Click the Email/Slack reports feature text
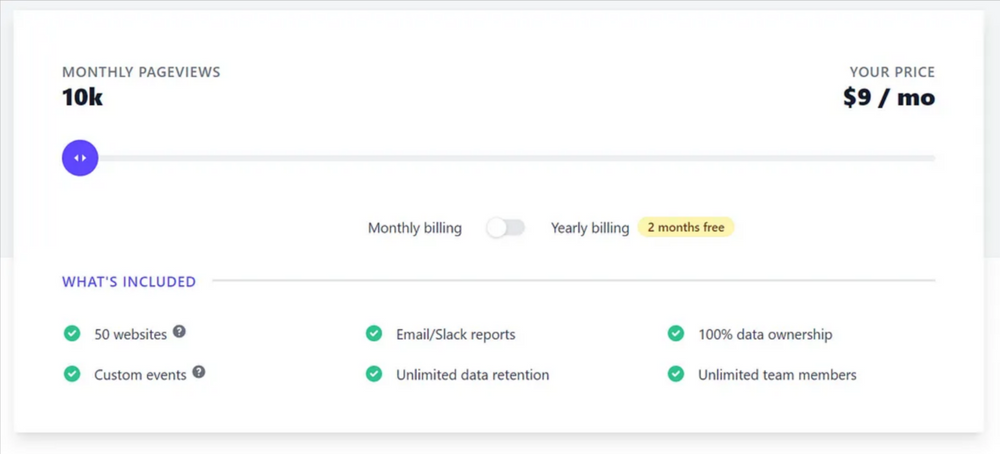This screenshot has height=454, width=1000. (455, 334)
